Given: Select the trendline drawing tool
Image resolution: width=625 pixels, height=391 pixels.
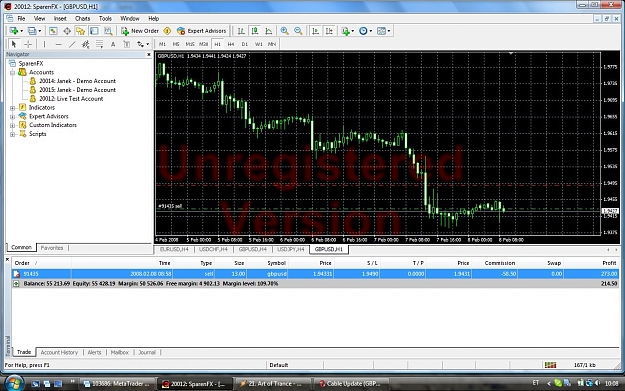Looking at the screenshot, I should pyautogui.click(x=72, y=44).
